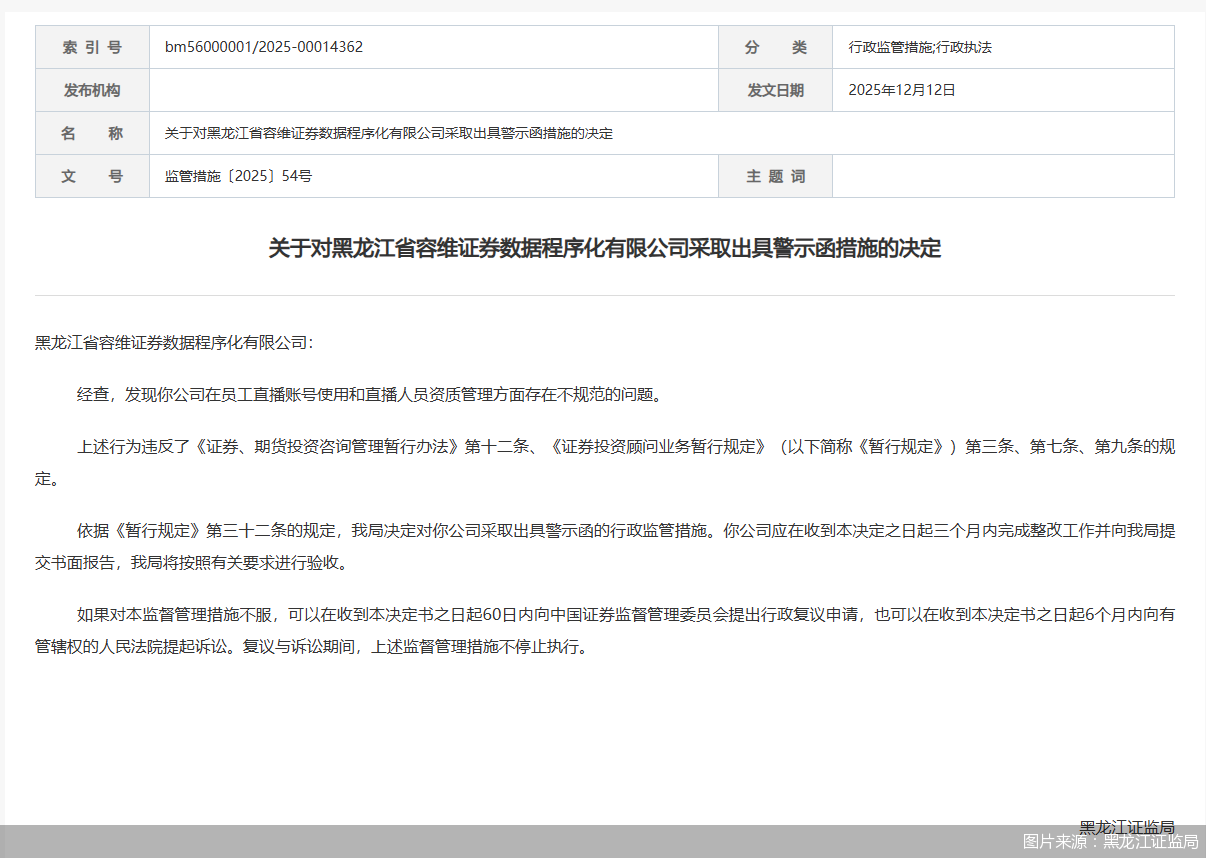Click the 分类 label cell
This screenshot has height=858, width=1206.
tap(775, 46)
